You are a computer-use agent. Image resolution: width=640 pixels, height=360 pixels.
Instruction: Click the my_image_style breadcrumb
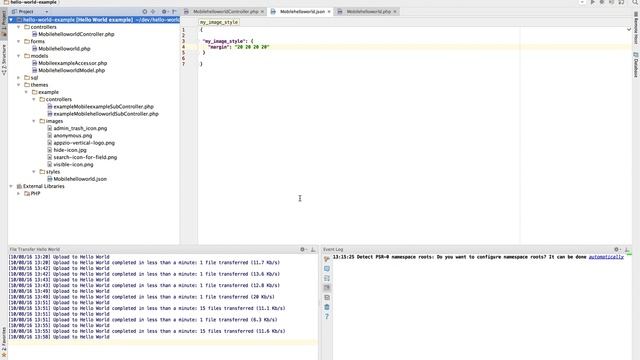pyautogui.click(x=219, y=22)
